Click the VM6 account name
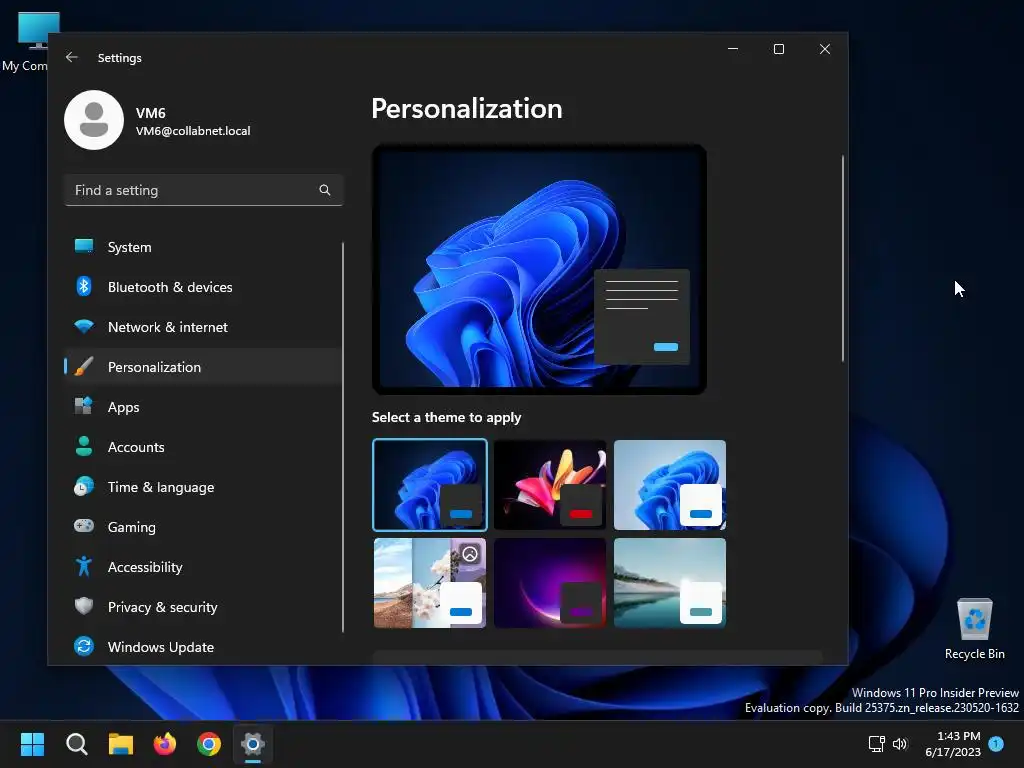The height and width of the screenshot is (768, 1024). pos(150,113)
